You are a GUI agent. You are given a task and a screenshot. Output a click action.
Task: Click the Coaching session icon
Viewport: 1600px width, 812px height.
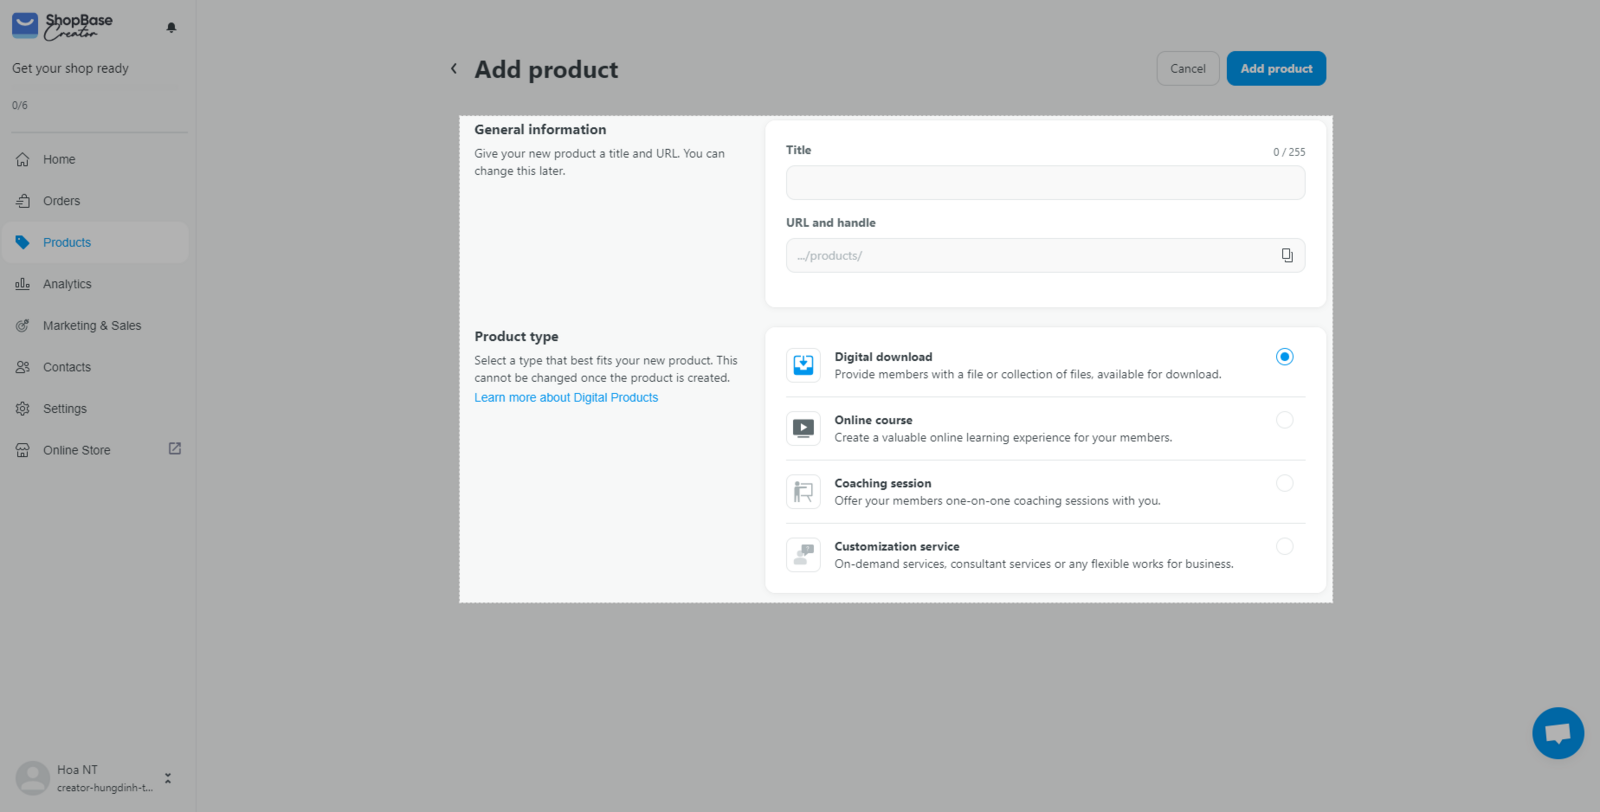tap(803, 492)
